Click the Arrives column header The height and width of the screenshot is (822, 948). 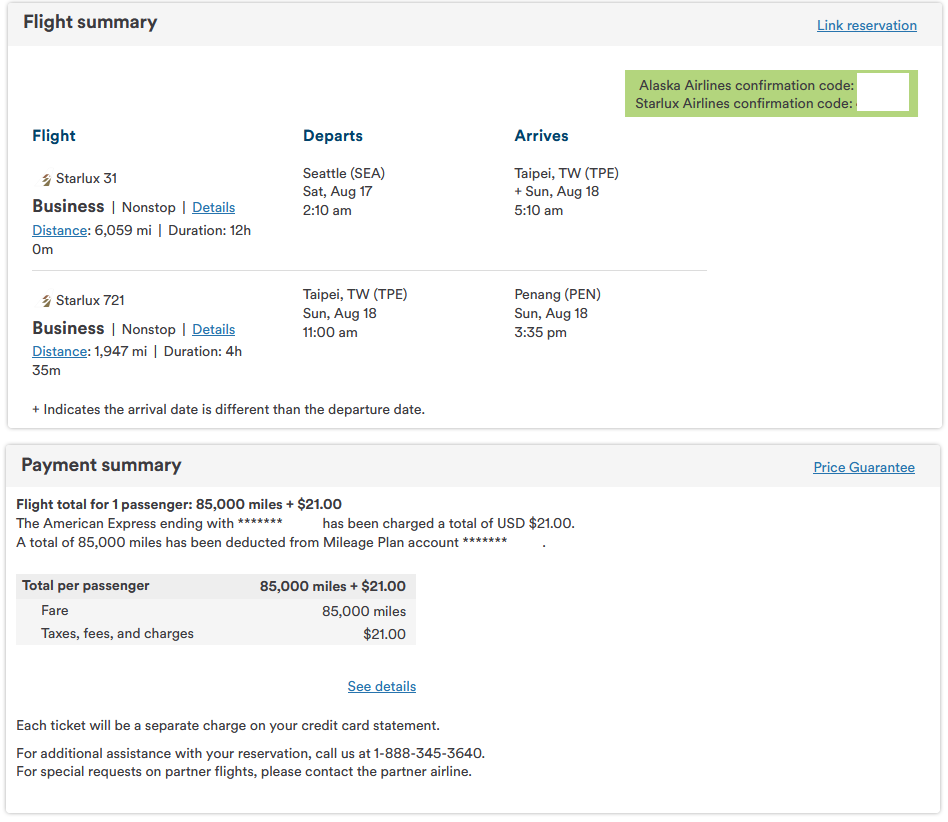[x=541, y=136]
